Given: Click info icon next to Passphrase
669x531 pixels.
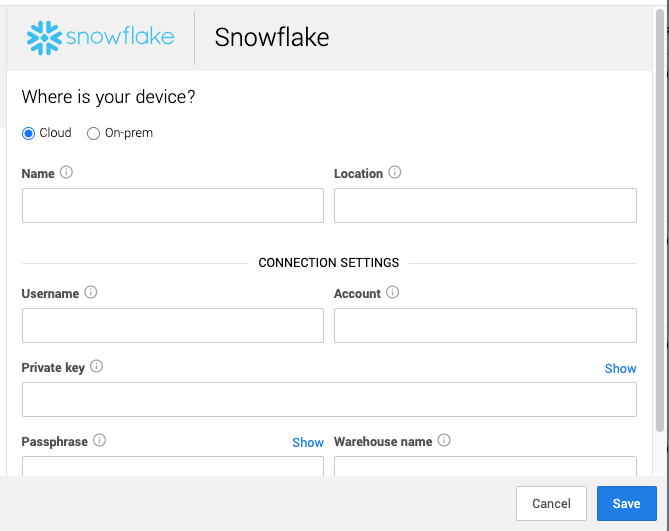Looking at the screenshot, I should point(100,440).
